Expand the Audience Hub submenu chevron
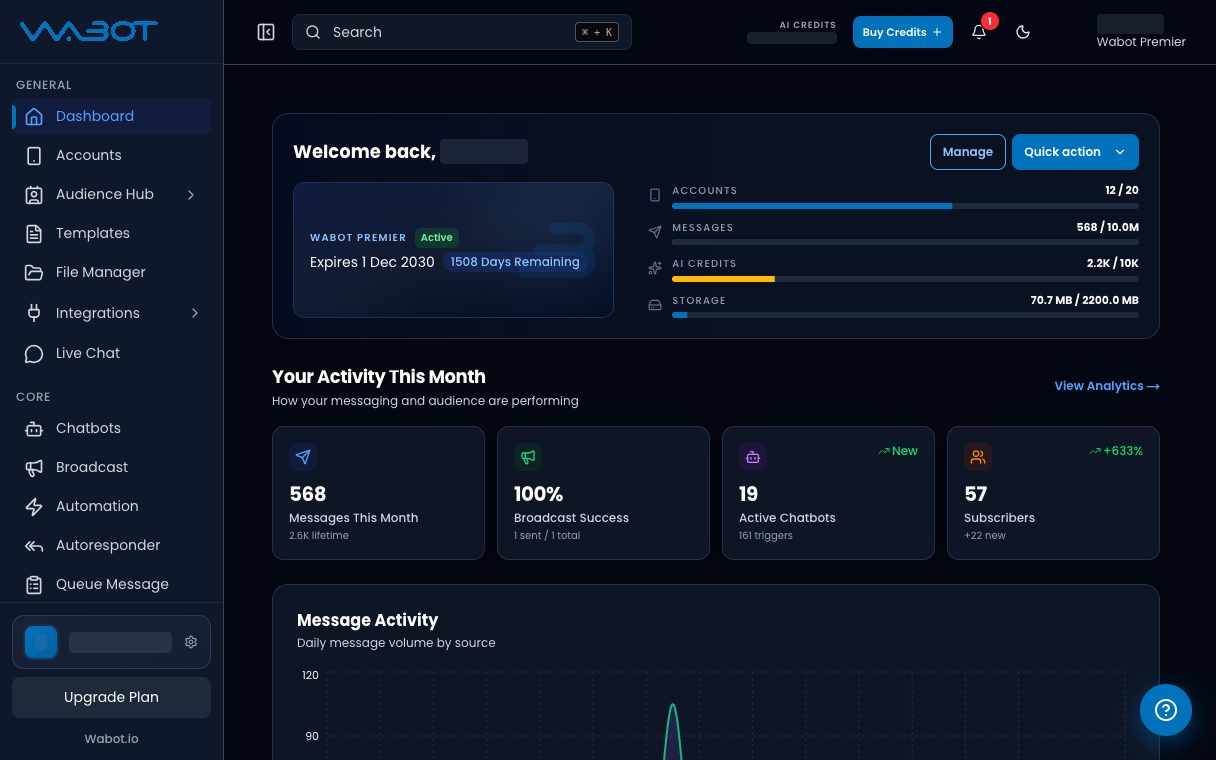The width and height of the screenshot is (1216, 760). tap(191, 194)
